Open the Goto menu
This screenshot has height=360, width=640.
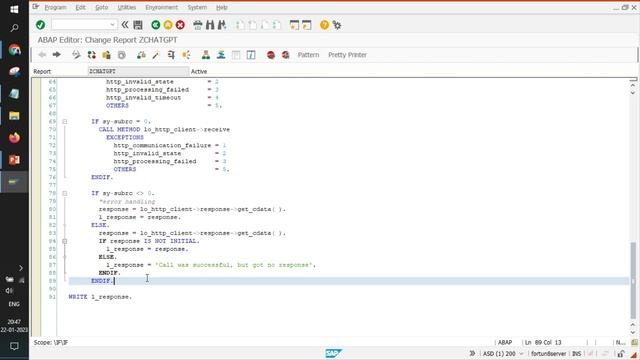(x=102, y=7)
